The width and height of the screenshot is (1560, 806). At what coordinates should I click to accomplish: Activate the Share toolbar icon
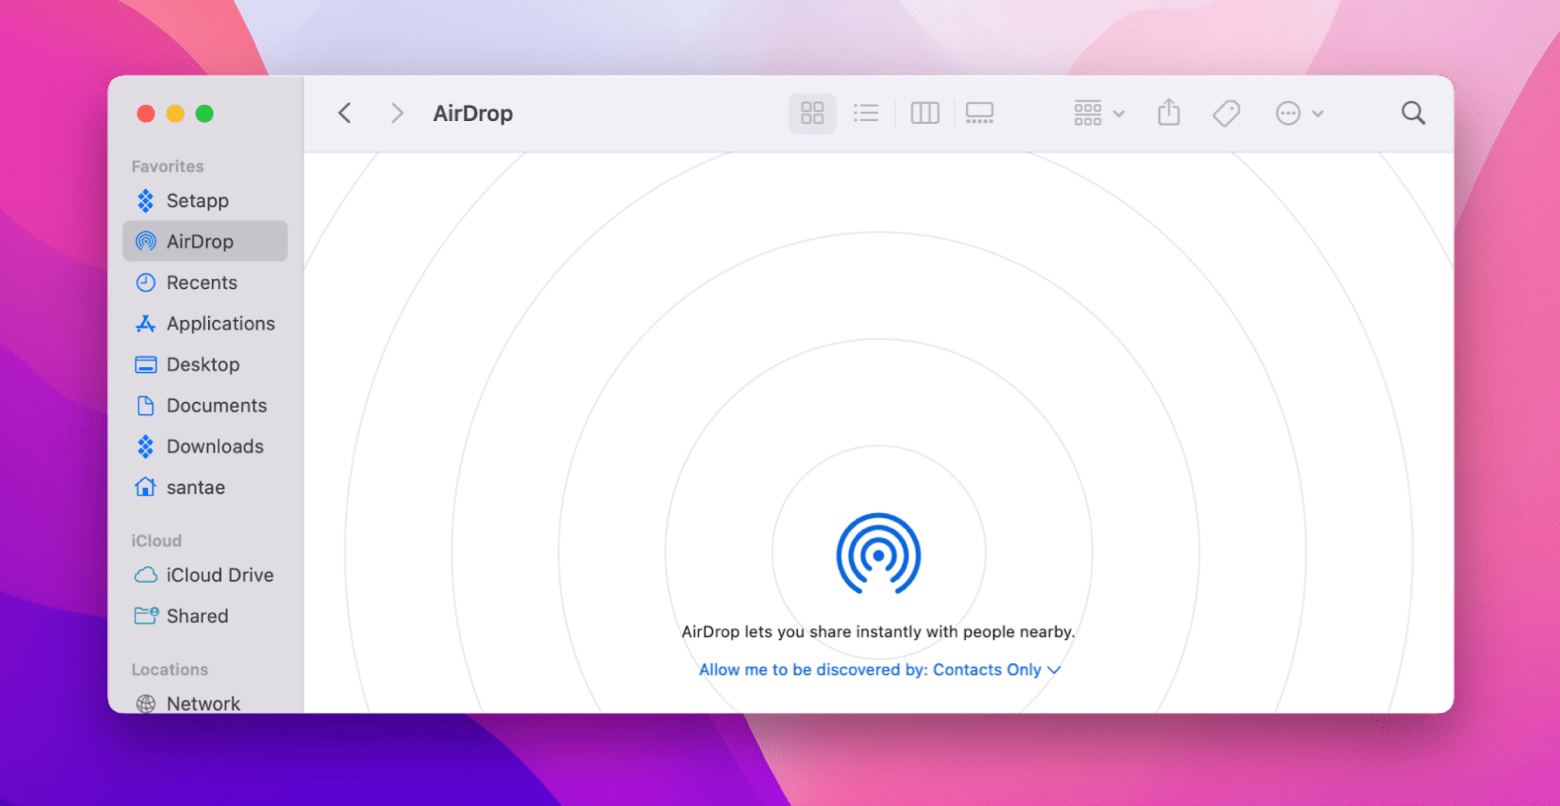1168,112
